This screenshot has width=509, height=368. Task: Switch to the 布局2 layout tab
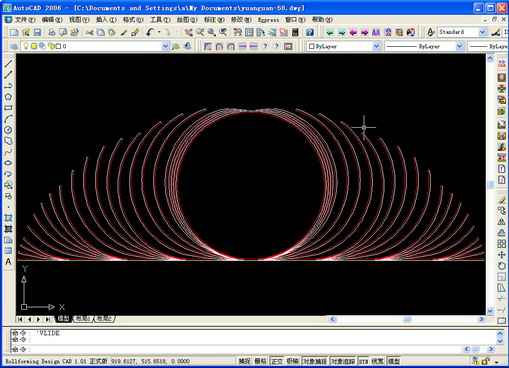coord(104,319)
